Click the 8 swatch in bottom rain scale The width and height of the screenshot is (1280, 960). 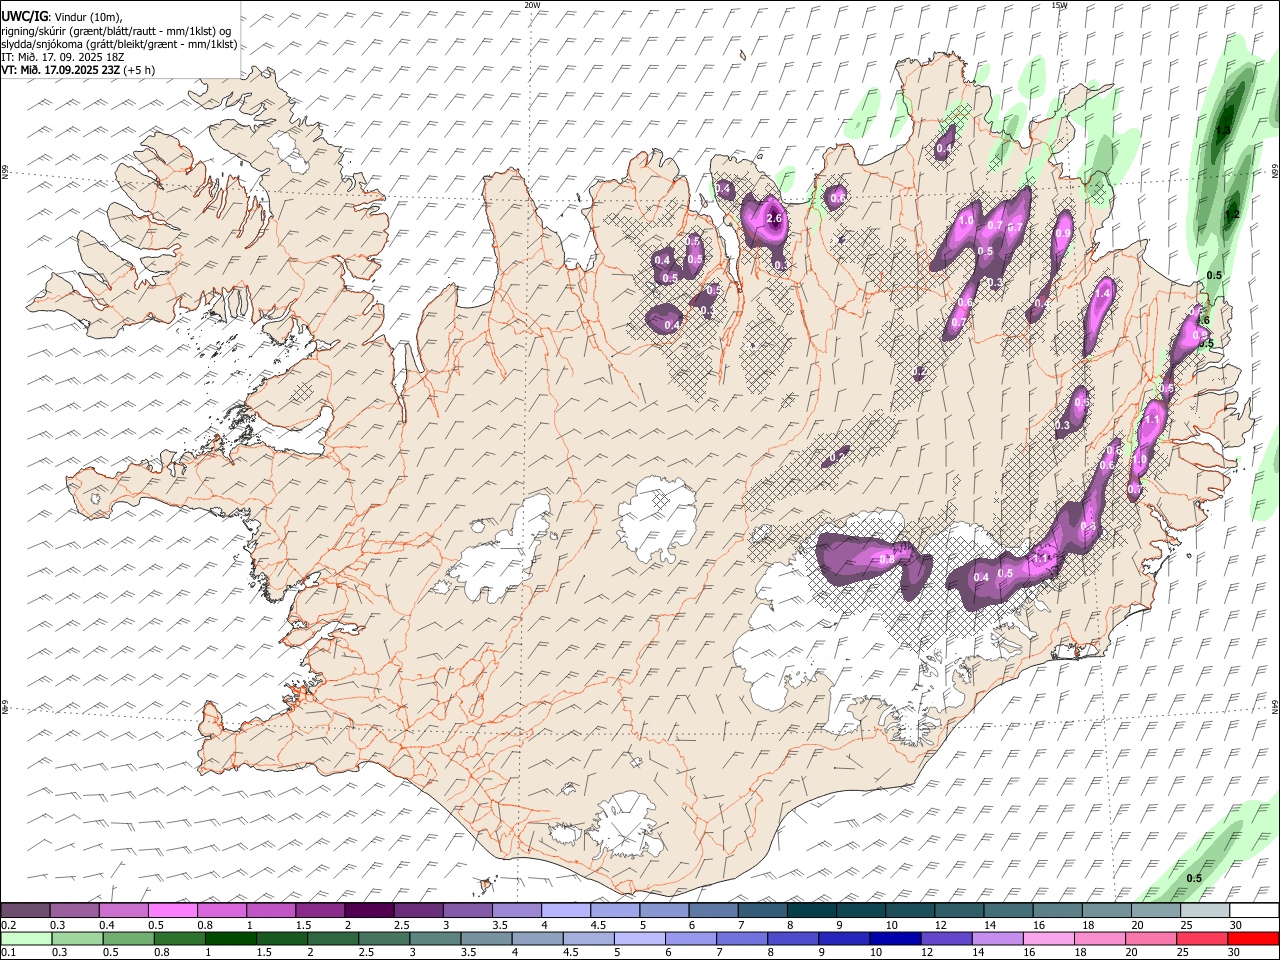pos(793,938)
